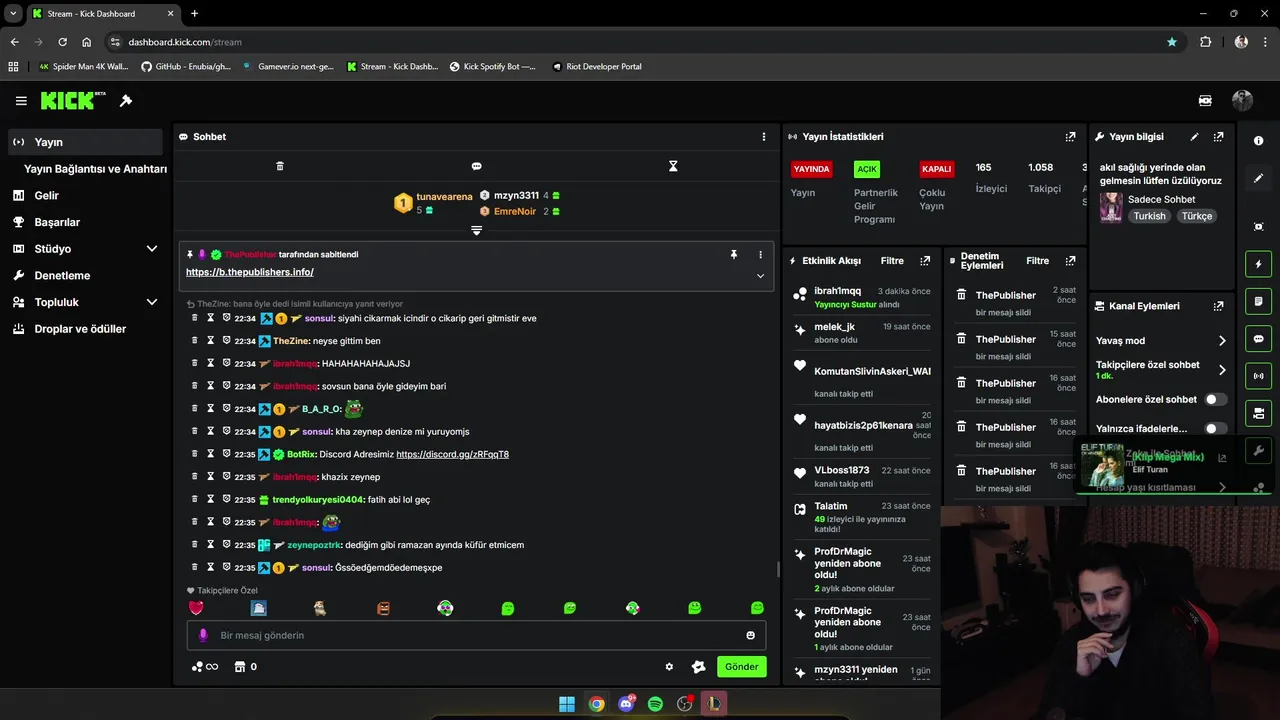Image resolution: width=1280 pixels, height=720 pixels.
Task: Open Yavaş mod settings chevron
Action: (1222, 341)
